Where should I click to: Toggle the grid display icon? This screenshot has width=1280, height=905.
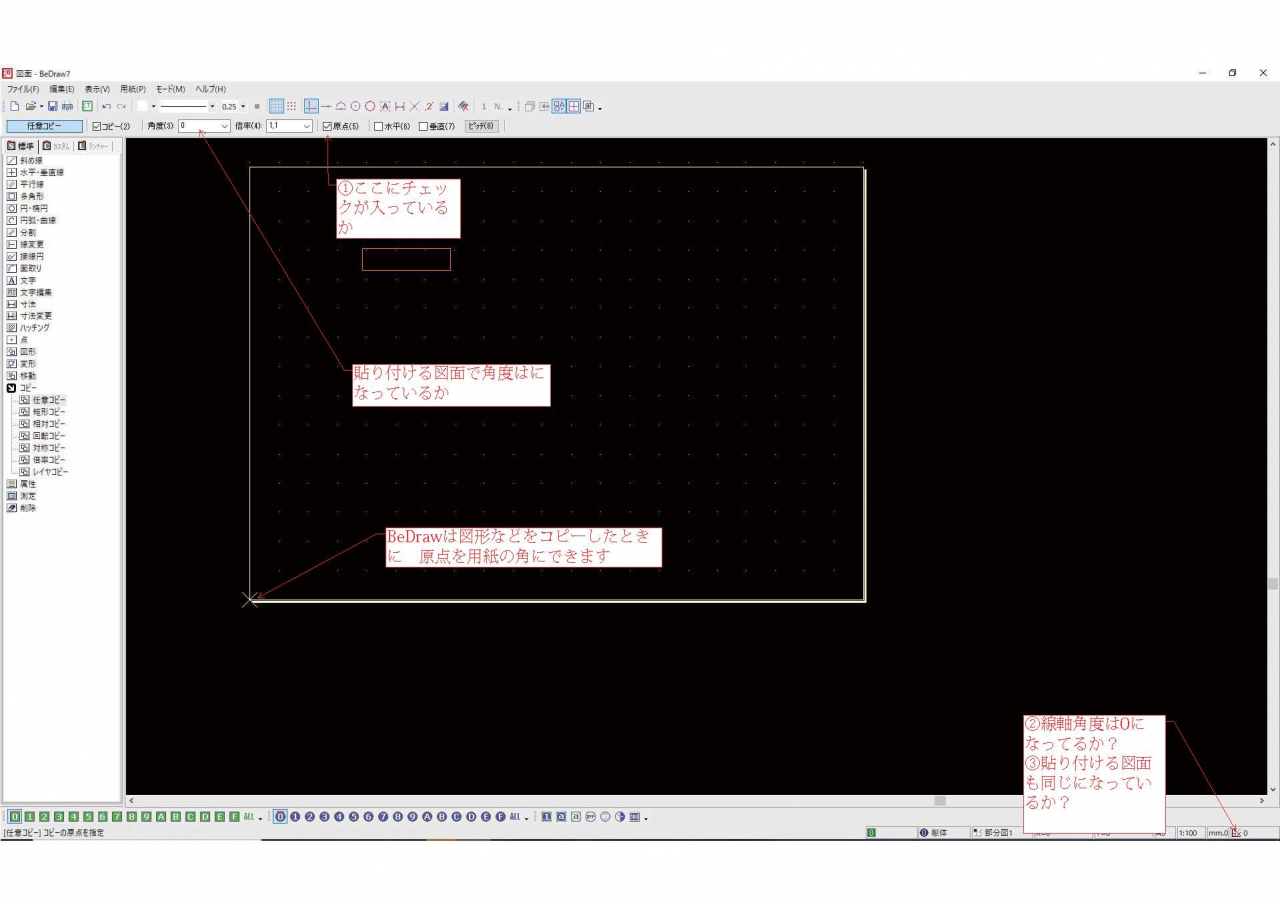click(x=276, y=106)
